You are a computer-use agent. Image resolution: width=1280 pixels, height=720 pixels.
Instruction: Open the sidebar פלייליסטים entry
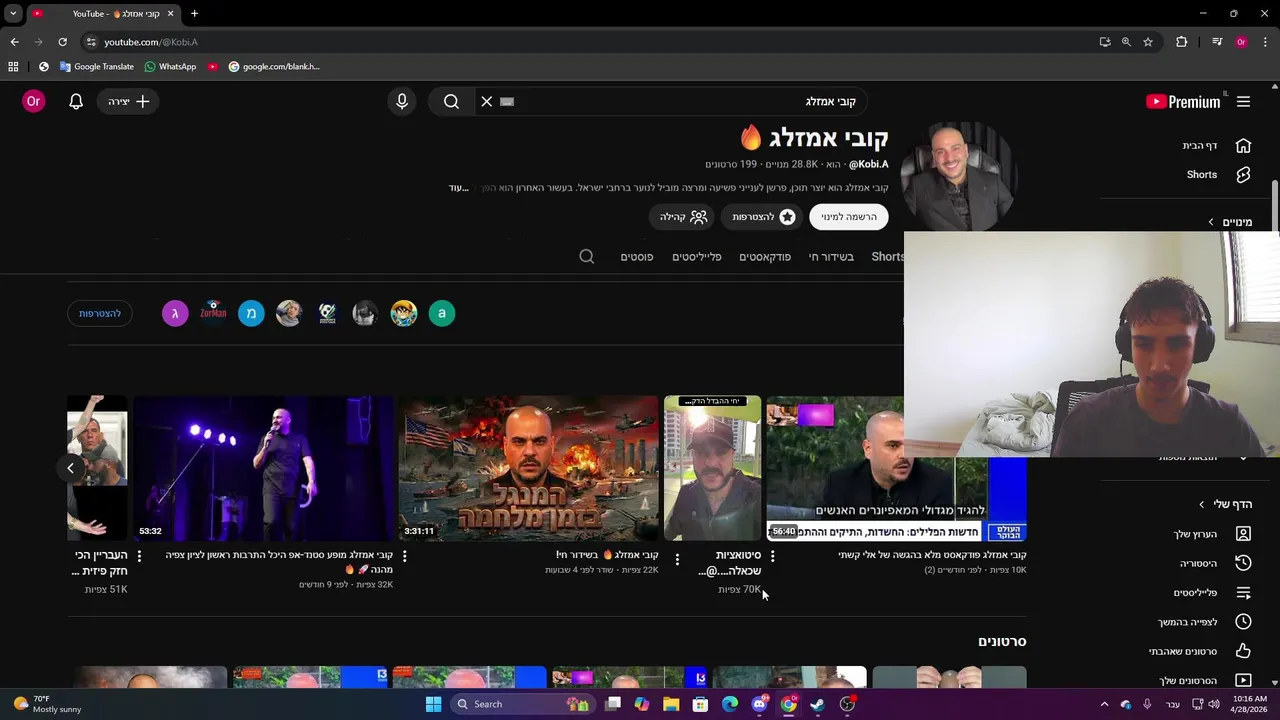pyautogui.click(x=1210, y=592)
